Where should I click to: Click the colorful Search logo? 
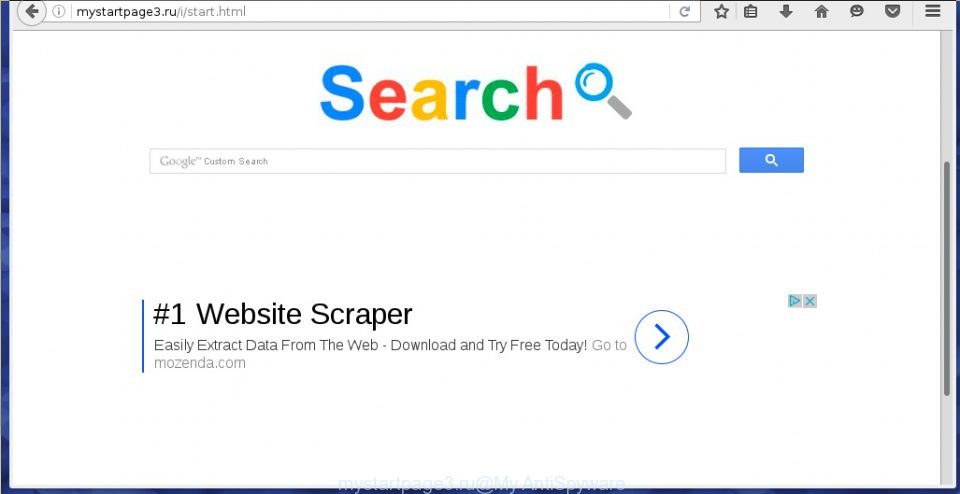point(476,92)
